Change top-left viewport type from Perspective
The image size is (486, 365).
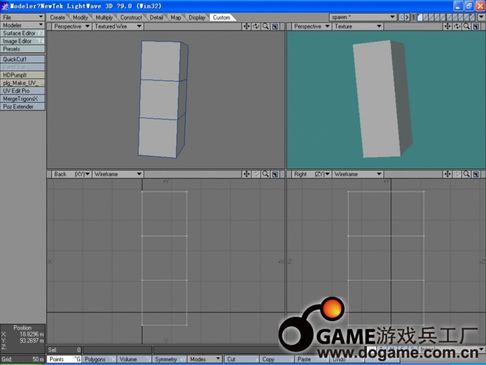click(71, 26)
